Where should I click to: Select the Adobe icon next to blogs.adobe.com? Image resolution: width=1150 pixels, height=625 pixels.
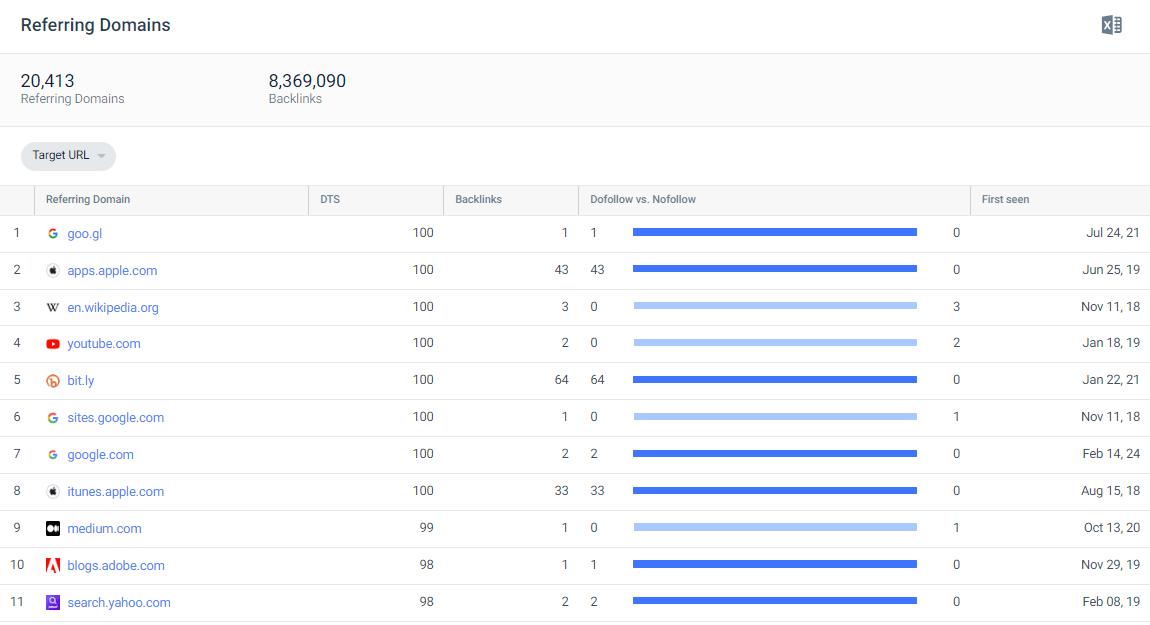(x=52, y=565)
